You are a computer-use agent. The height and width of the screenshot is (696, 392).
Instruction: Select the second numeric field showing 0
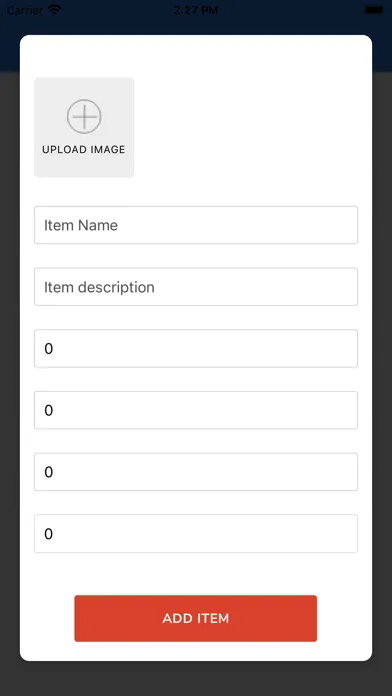click(x=196, y=410)
